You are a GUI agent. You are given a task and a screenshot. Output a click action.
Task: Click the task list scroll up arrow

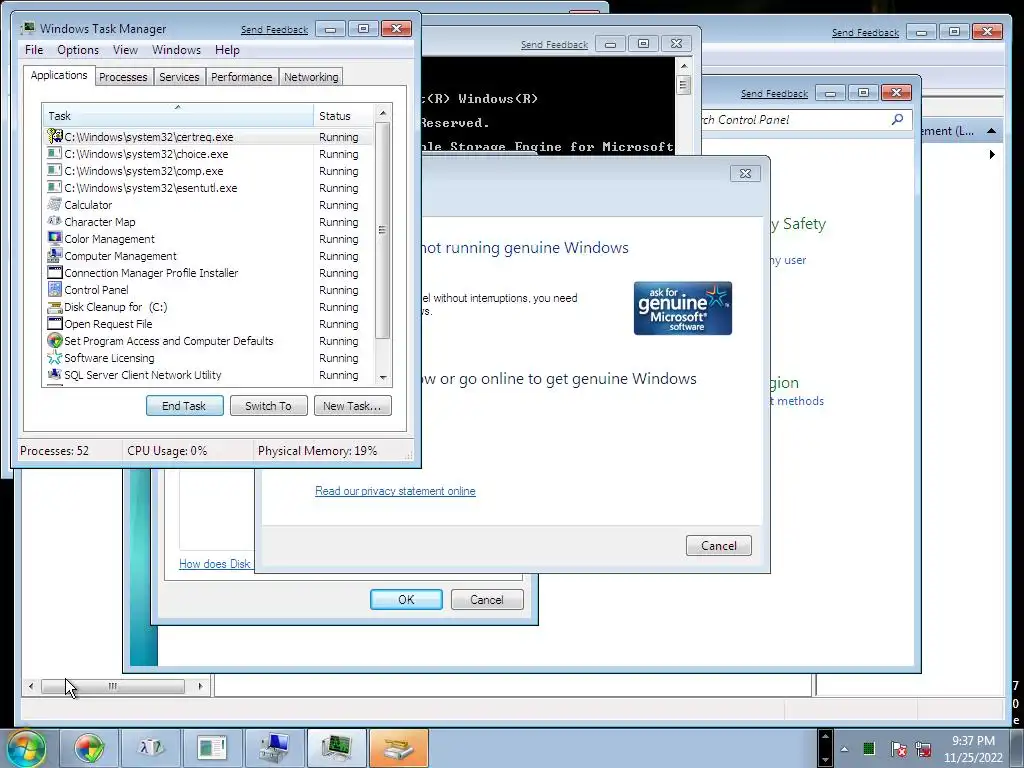(x=383, y=113)
